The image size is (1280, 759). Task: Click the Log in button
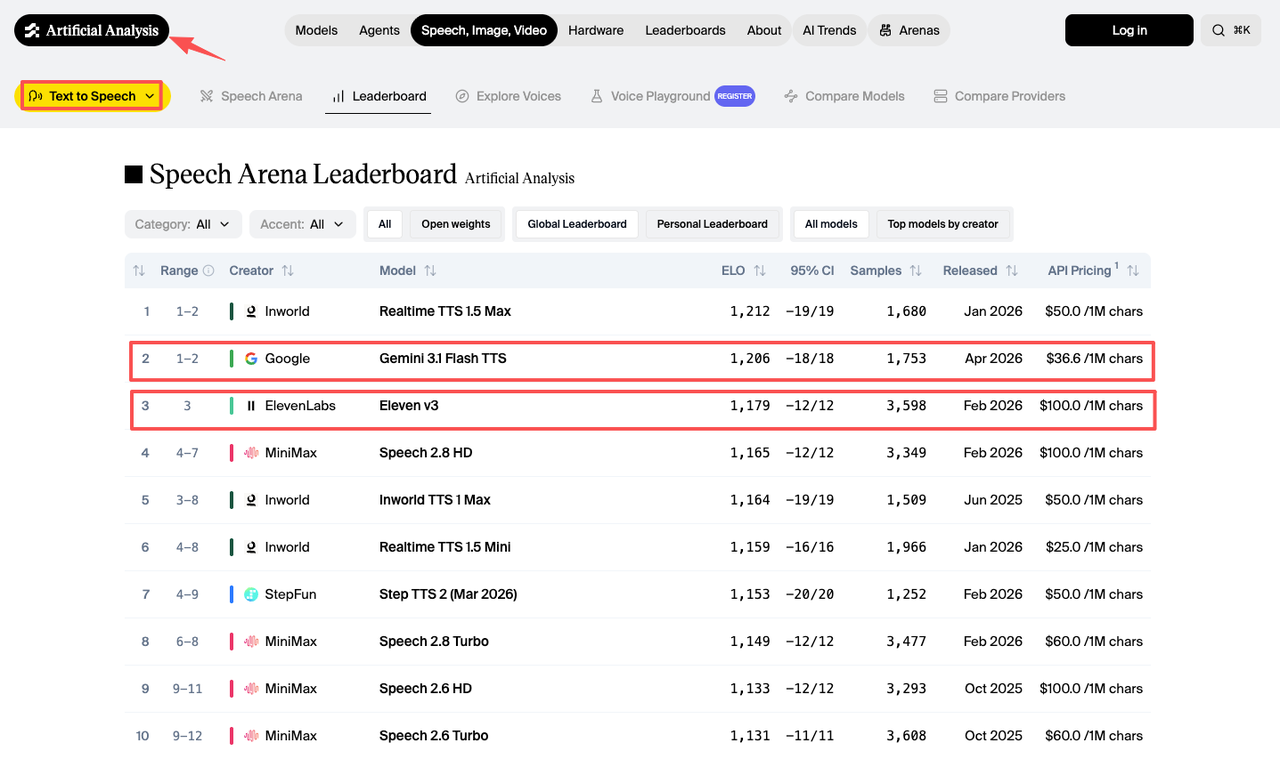[x=1129, y=30]
